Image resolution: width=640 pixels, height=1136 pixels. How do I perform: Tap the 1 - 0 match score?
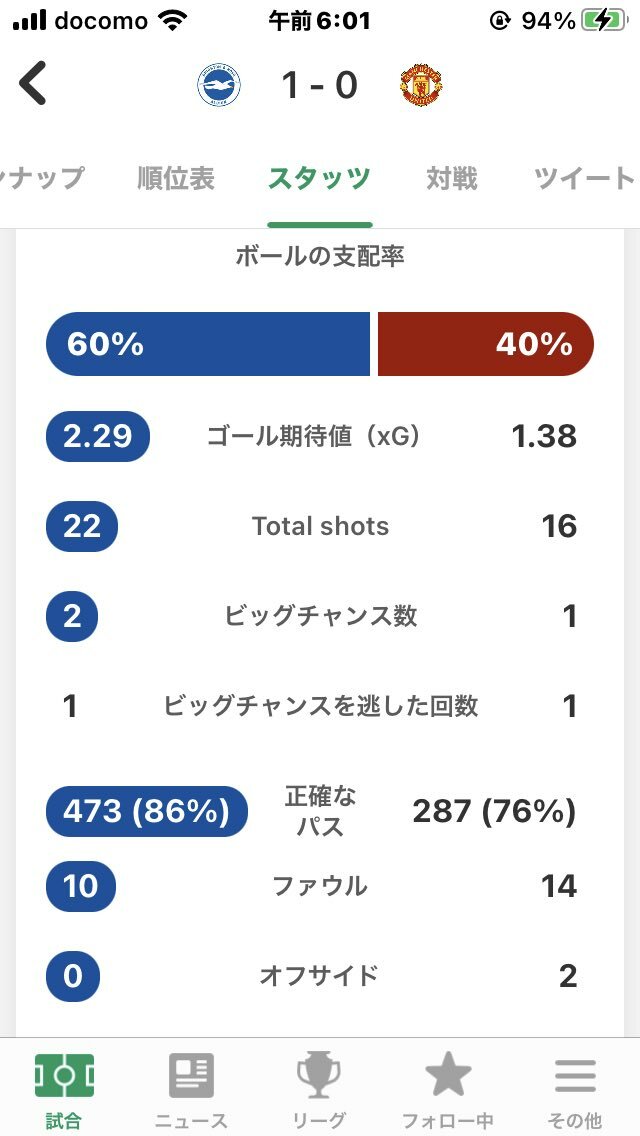point(319,86)
